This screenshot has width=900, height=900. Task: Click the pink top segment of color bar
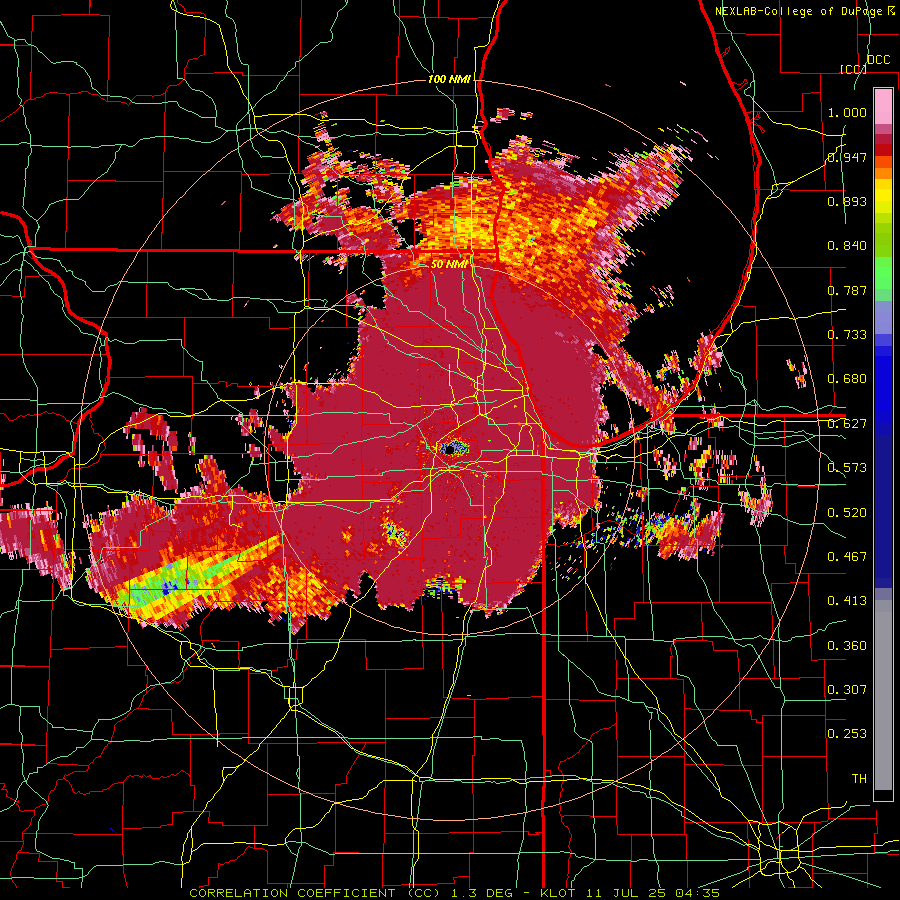click(883, 107)
